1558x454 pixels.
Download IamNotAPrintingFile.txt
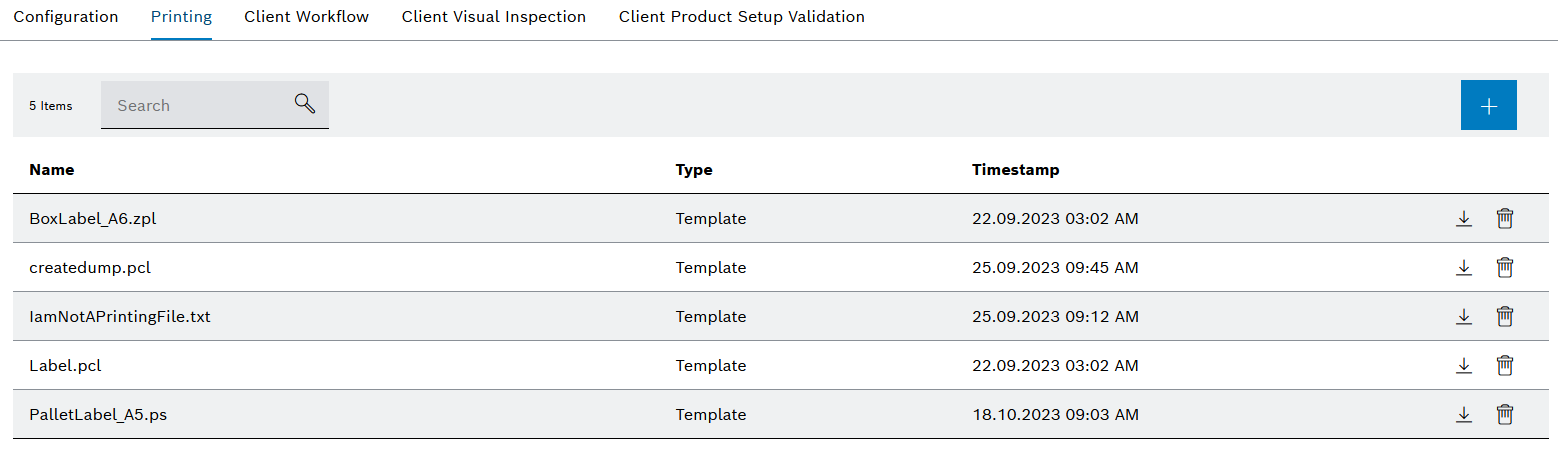click(x=1463, y=317)
